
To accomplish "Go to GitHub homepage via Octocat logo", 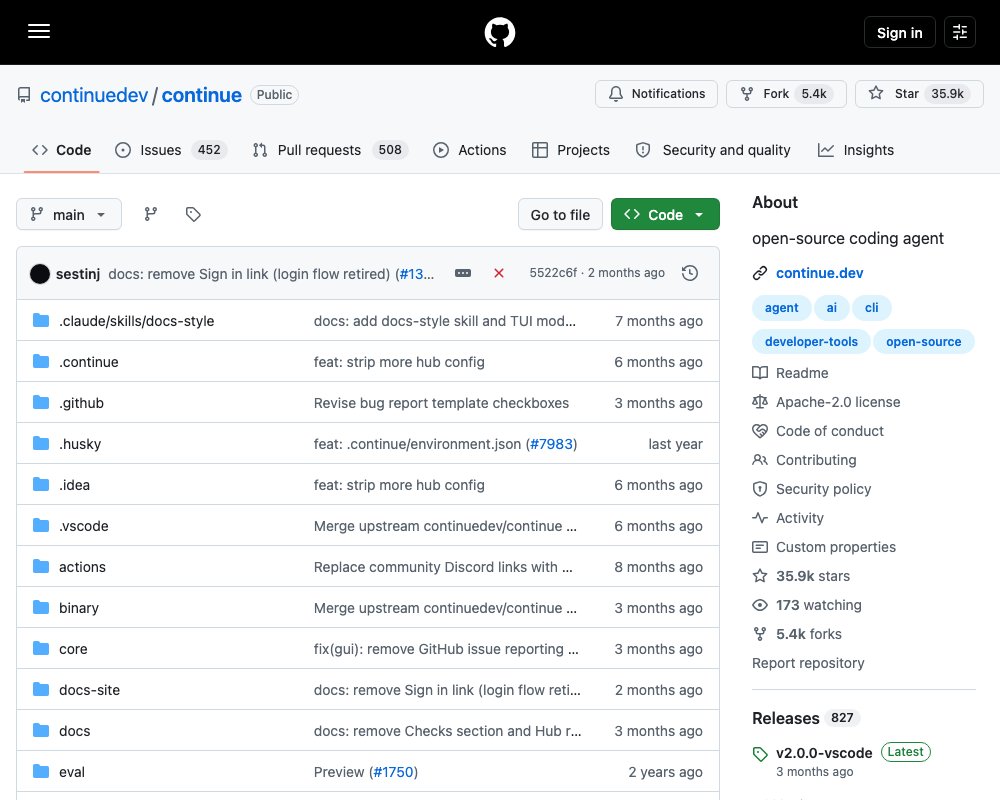I will tap(500, 32).
